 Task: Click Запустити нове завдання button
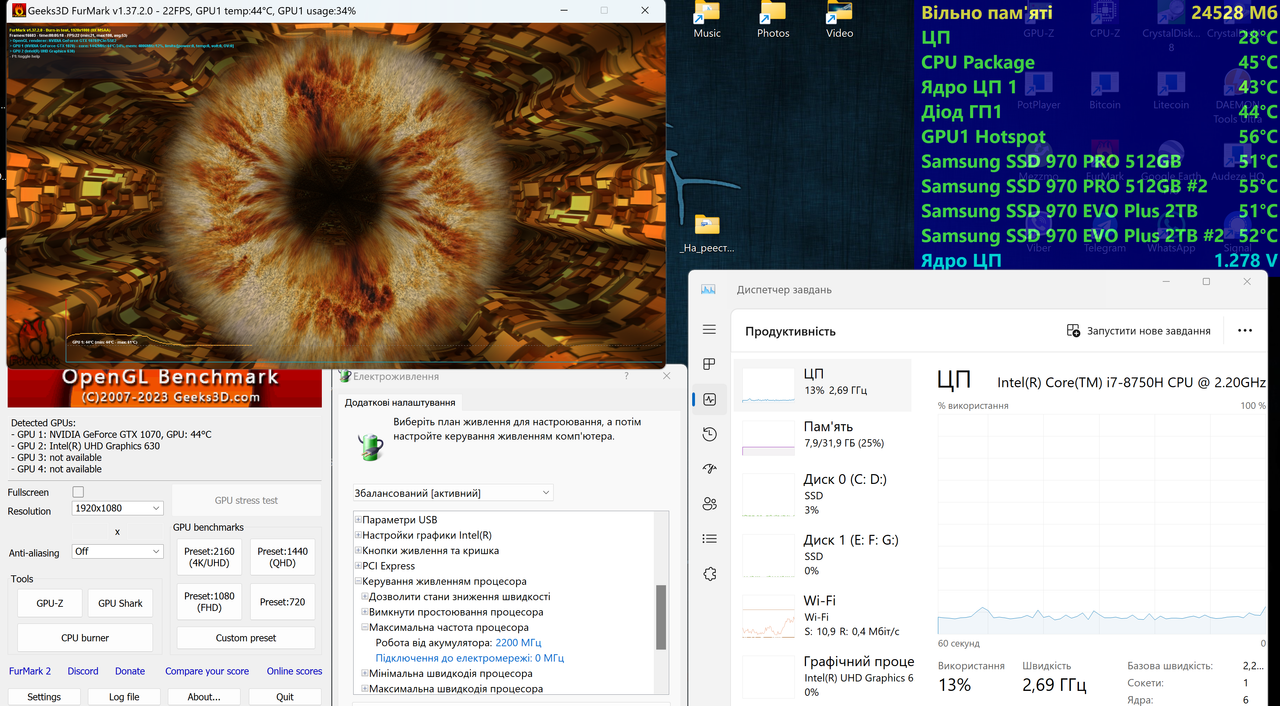pyautogui.click(x=1138, y=331)
